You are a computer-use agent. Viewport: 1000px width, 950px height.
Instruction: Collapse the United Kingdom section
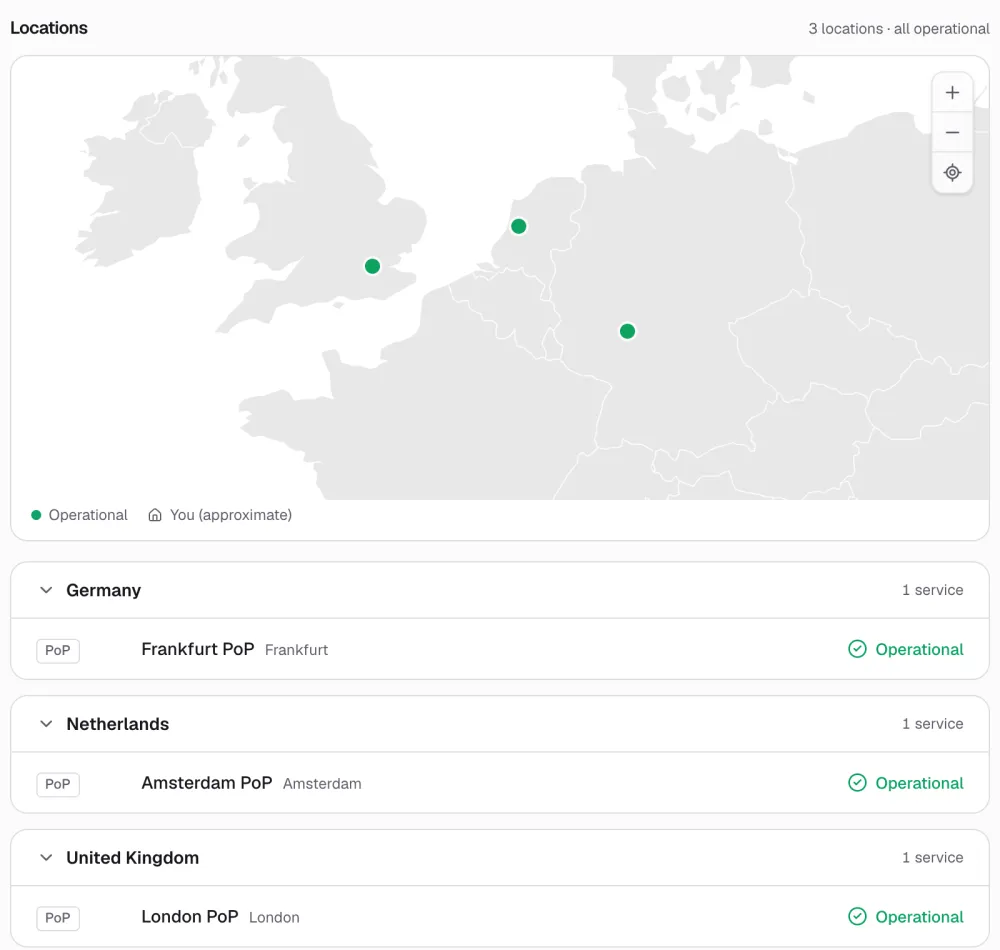[46, 858]
